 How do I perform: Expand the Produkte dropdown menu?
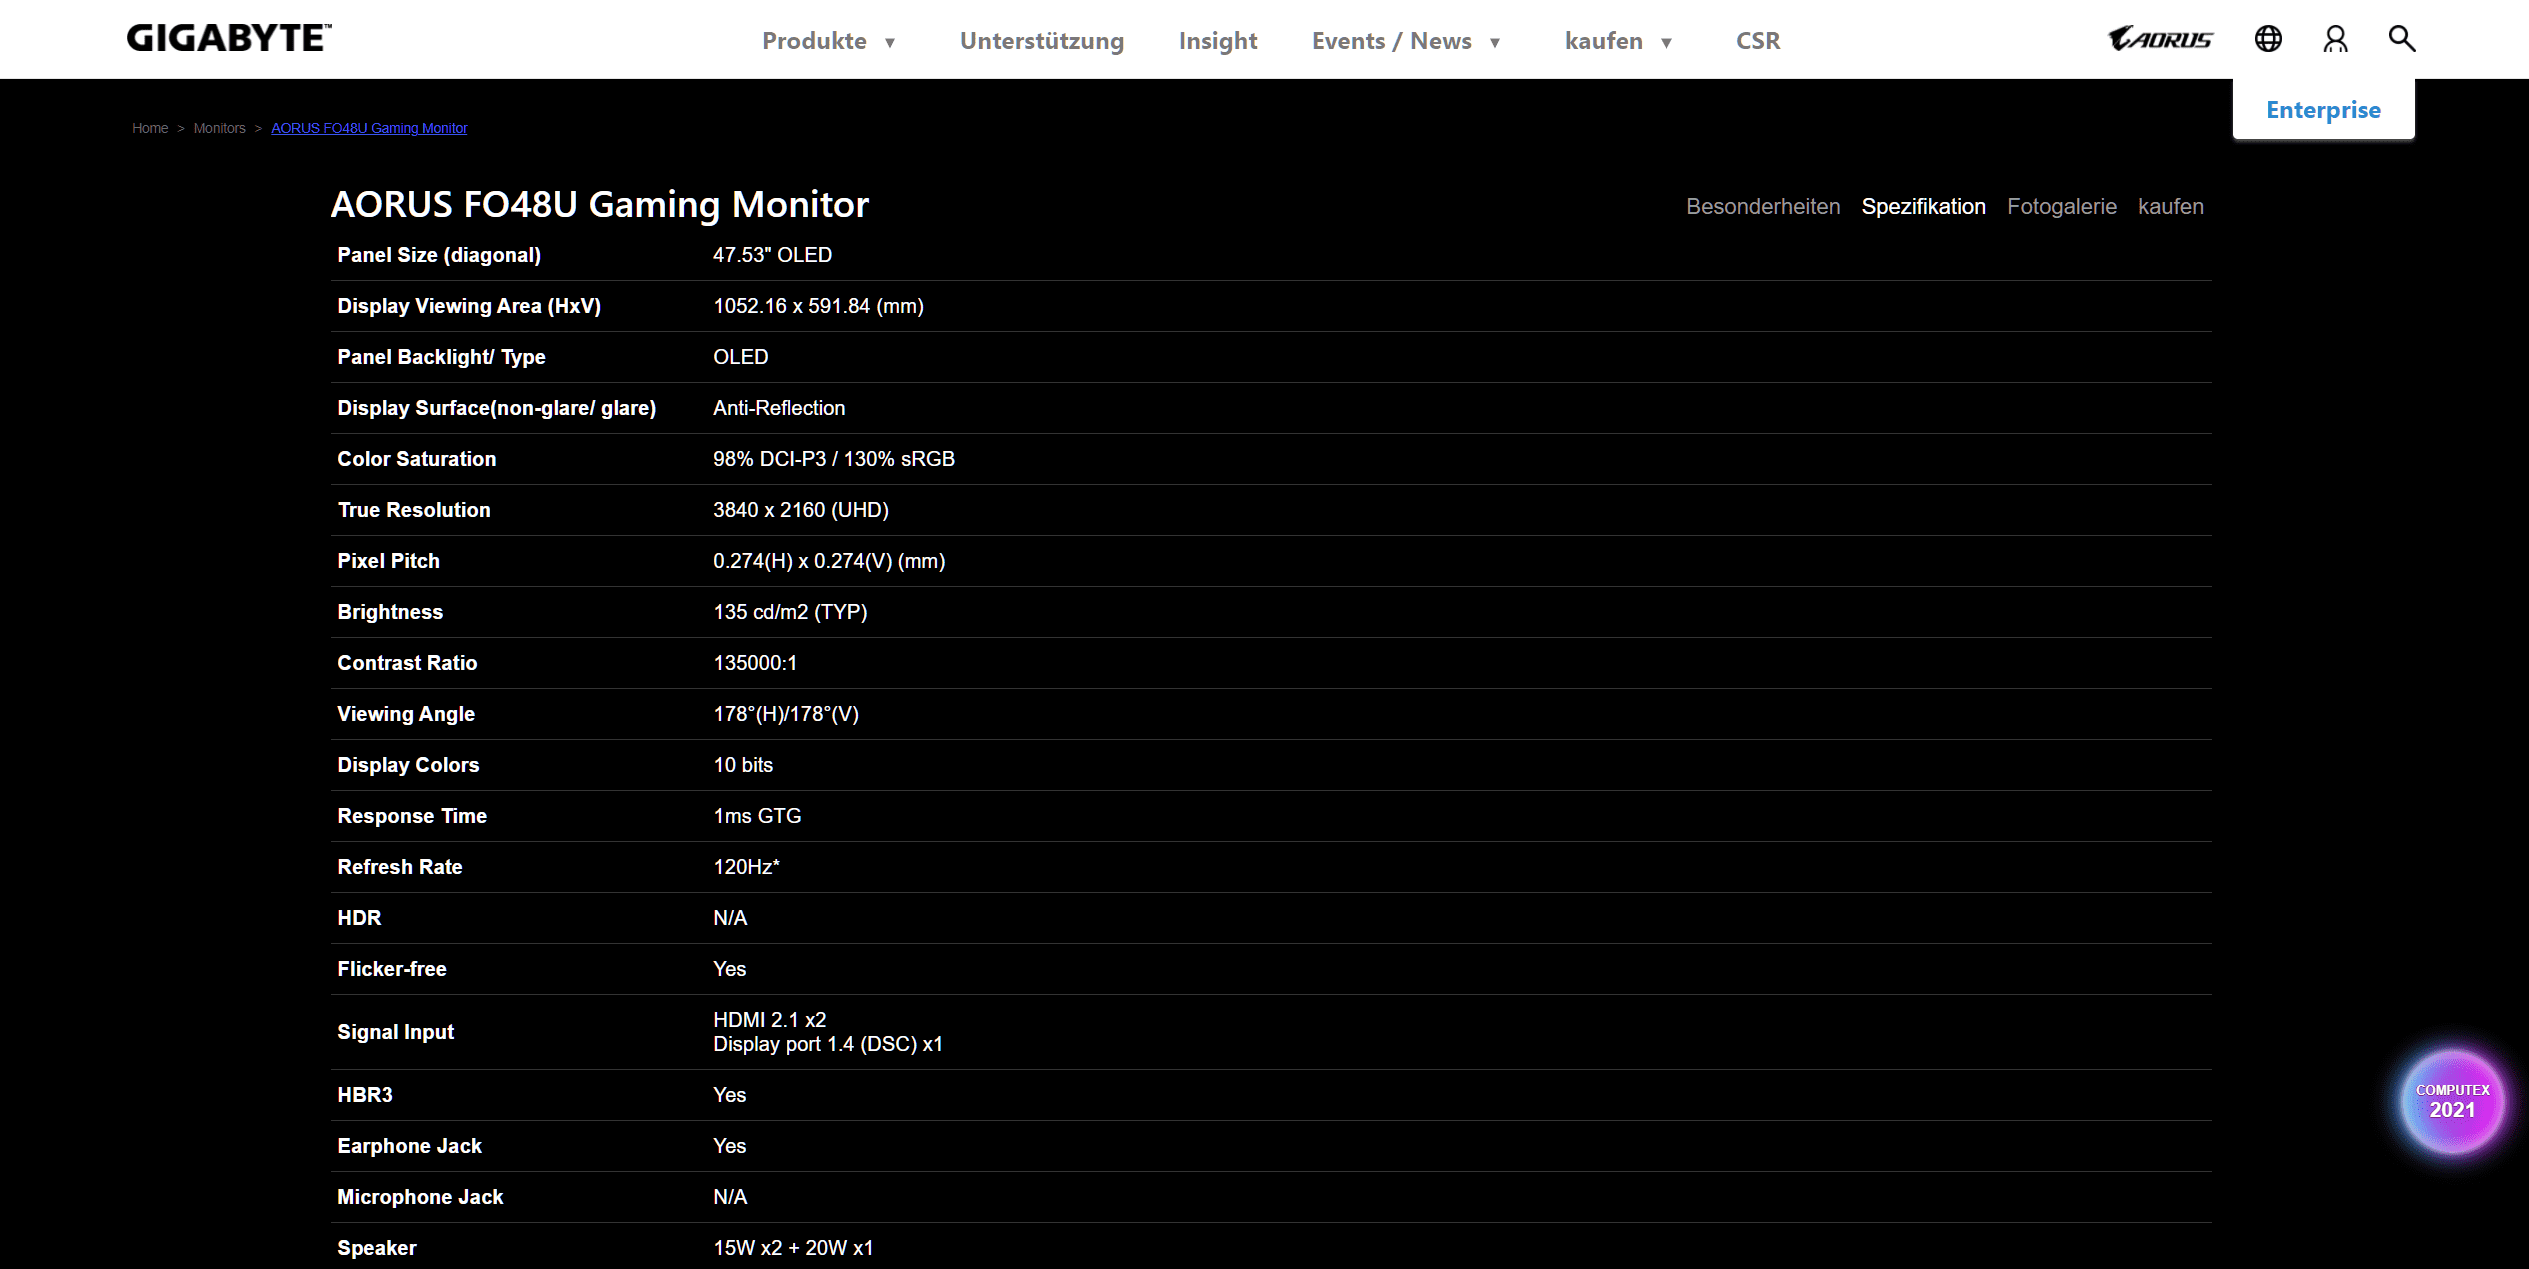pos(829,41)
